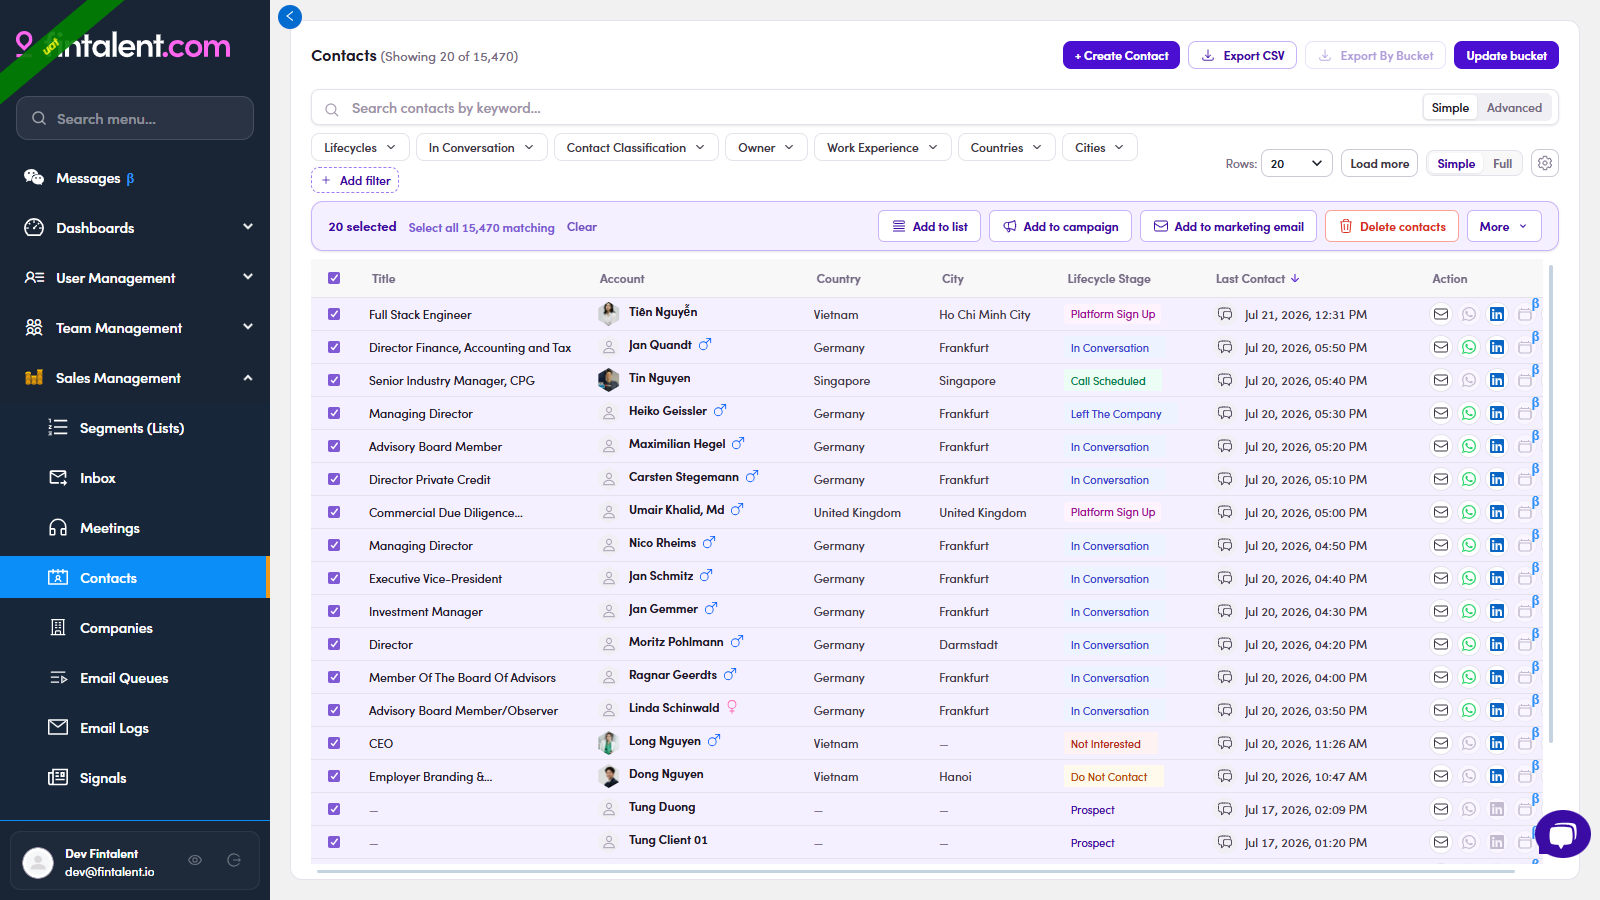1600x900 pixels.
Task: Open WhatsApp icon for Heiko Geissler row
Action: (x=1469, y=413)
